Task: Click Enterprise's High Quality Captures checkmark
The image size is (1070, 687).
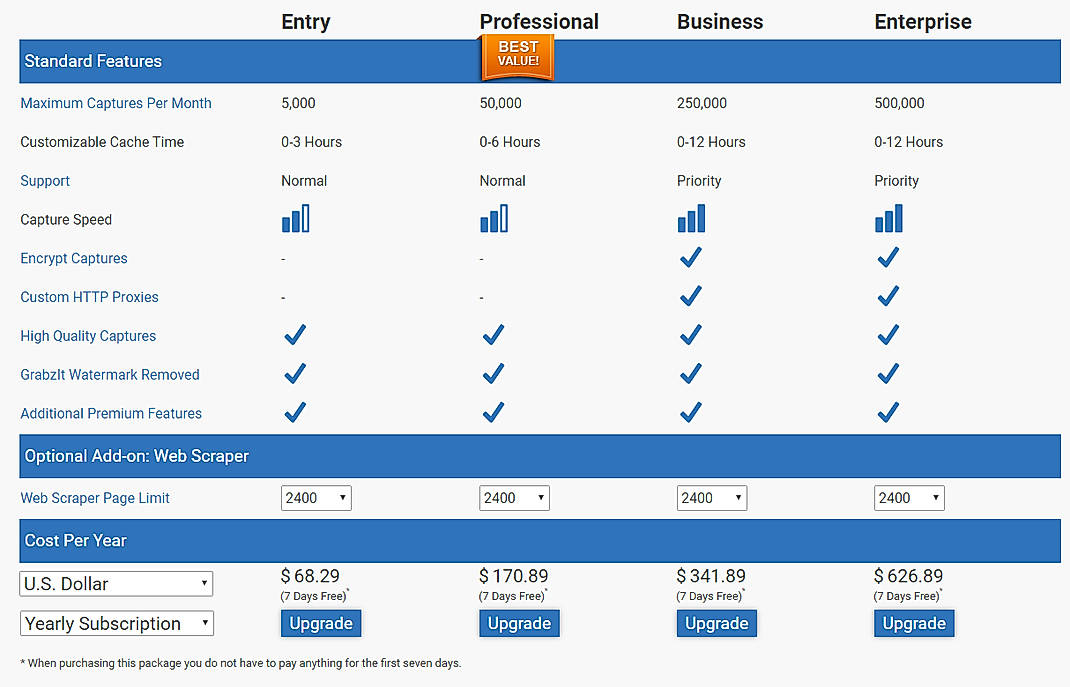Action: pyautogui.click(x=888, y=335)
